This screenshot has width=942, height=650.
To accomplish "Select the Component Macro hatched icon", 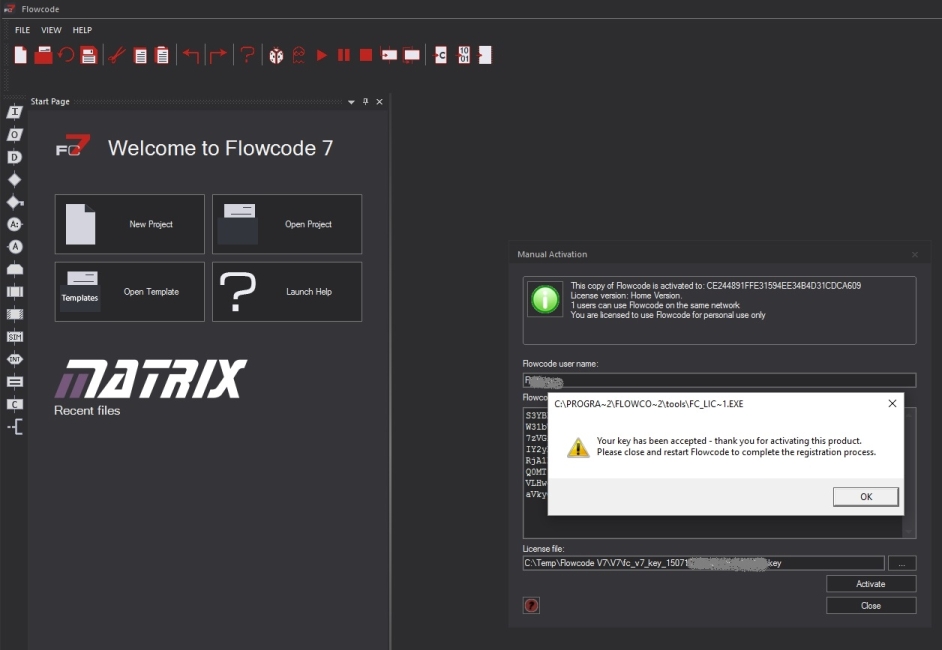I will pyautogui.click(x=15, y=314).
